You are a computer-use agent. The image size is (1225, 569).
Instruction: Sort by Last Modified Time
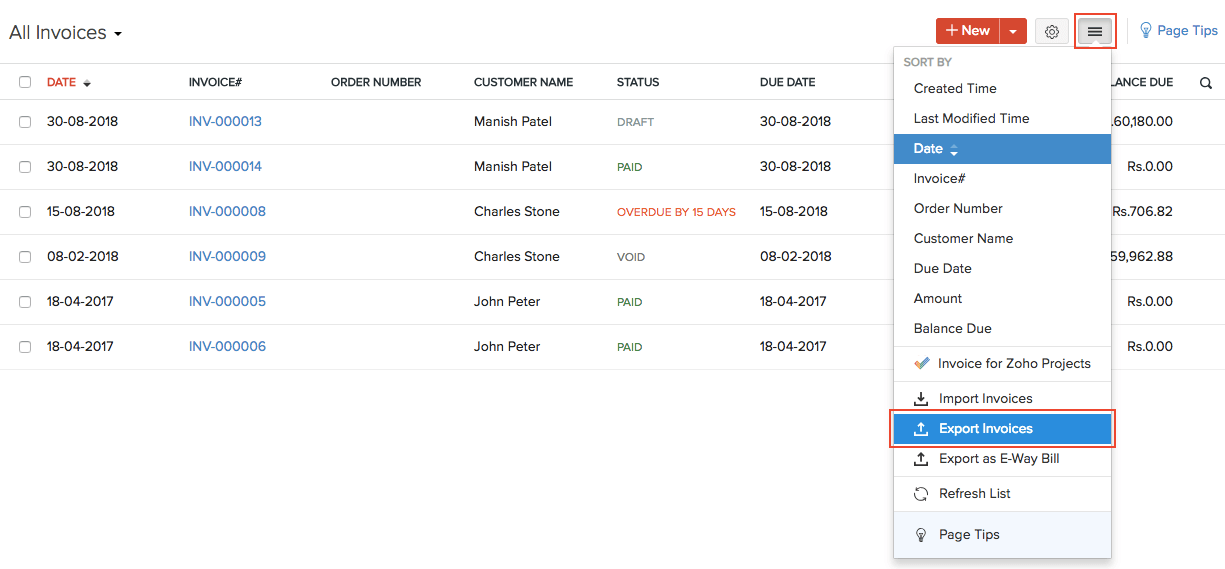971,119
